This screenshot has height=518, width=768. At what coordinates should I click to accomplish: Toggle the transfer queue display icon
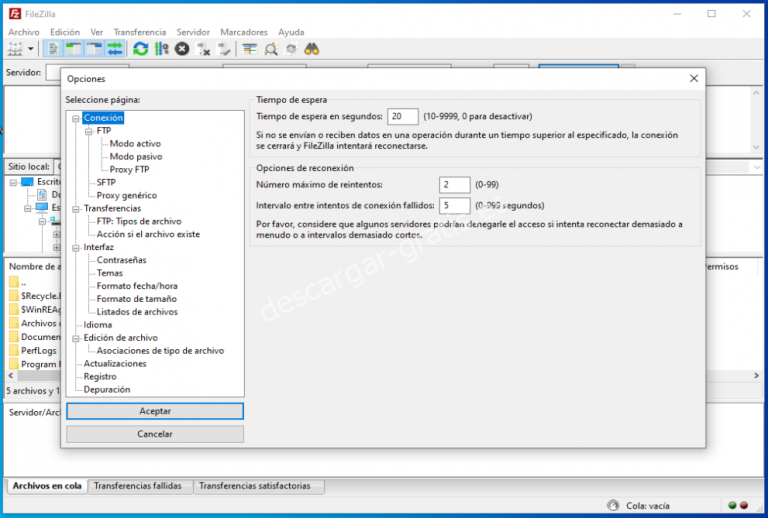click(x=115, y=49)
